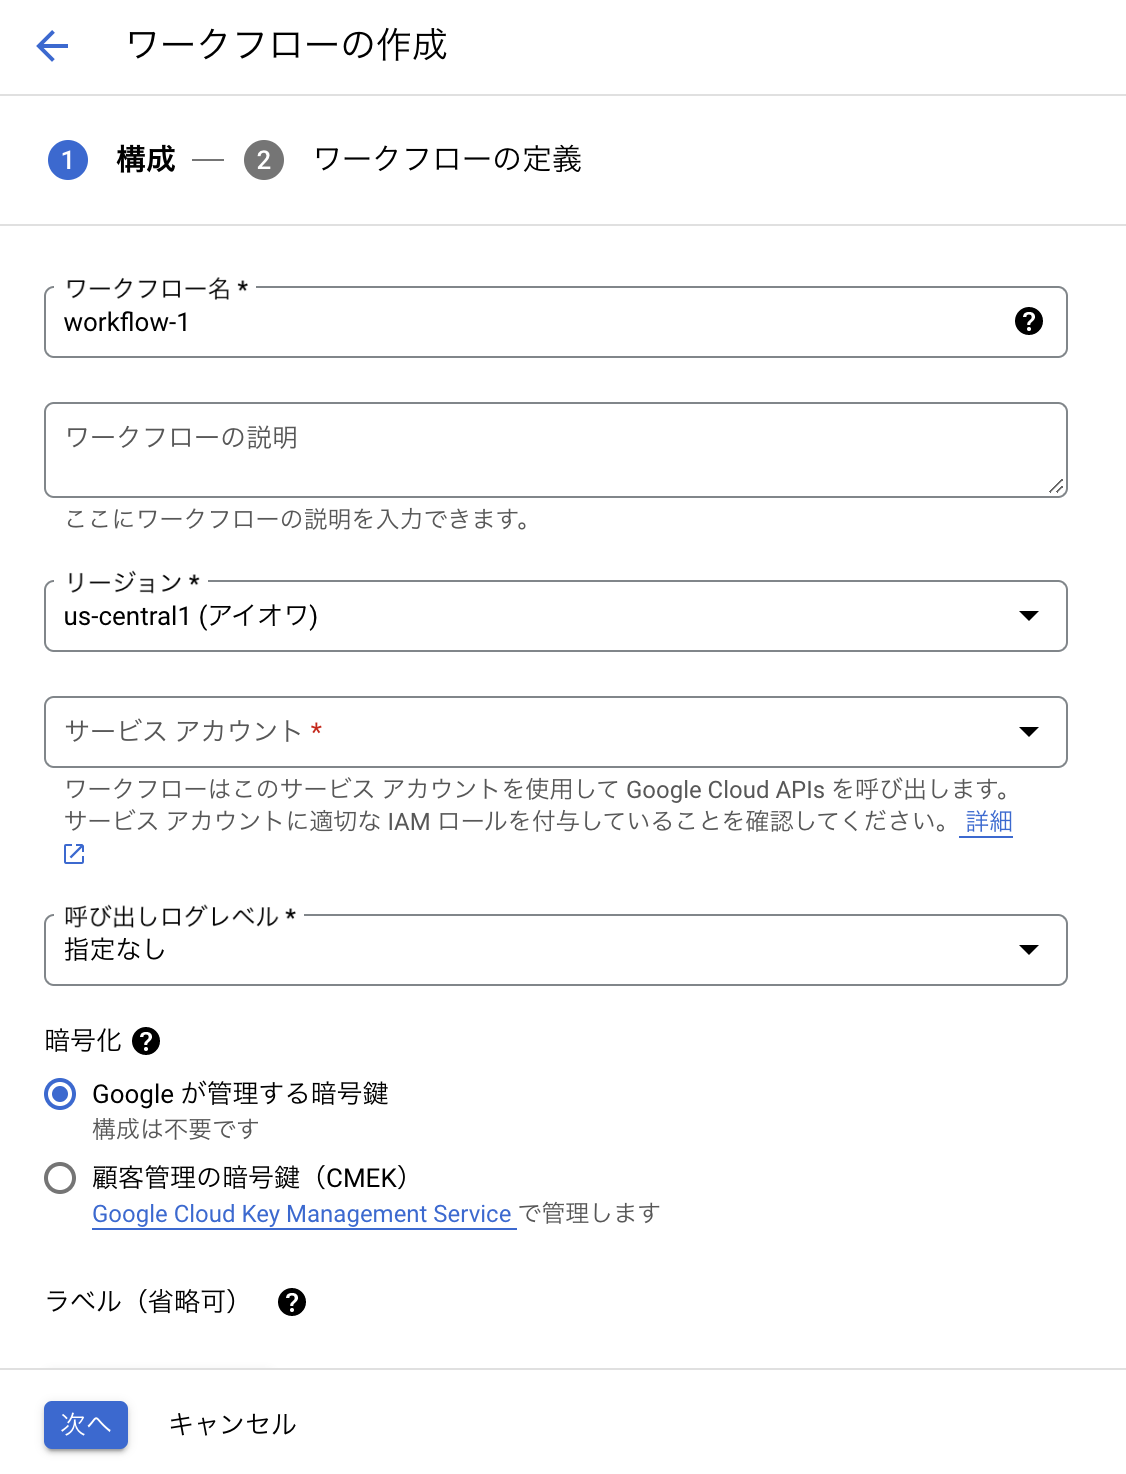Open the labels help icon beside ラベル（省略可）

[291, 1301]
